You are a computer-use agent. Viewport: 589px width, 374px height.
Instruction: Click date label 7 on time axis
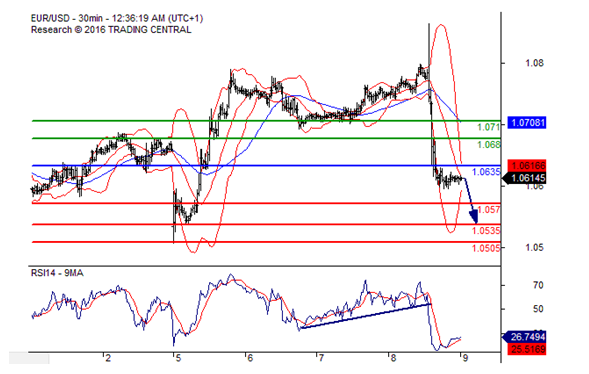click(x=321, y=358)
